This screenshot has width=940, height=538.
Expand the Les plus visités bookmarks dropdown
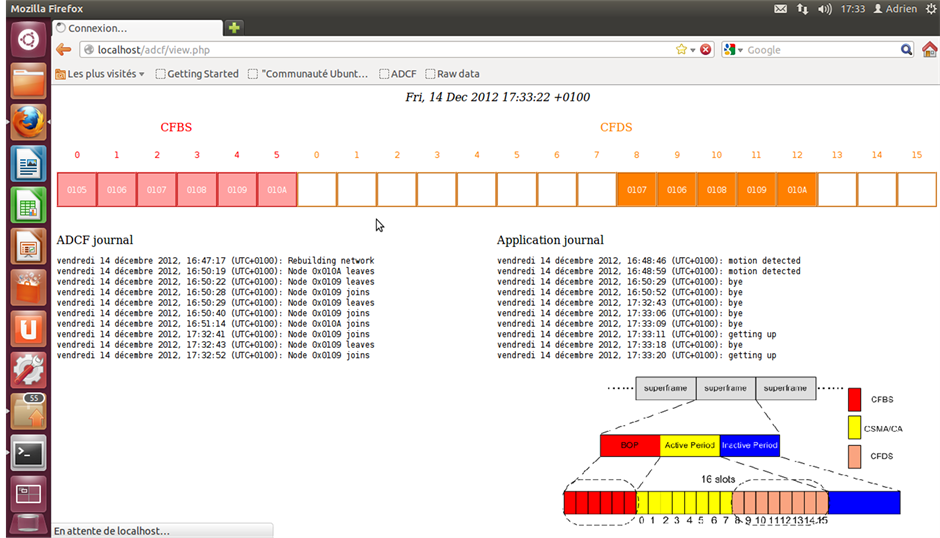click(100, 74)
